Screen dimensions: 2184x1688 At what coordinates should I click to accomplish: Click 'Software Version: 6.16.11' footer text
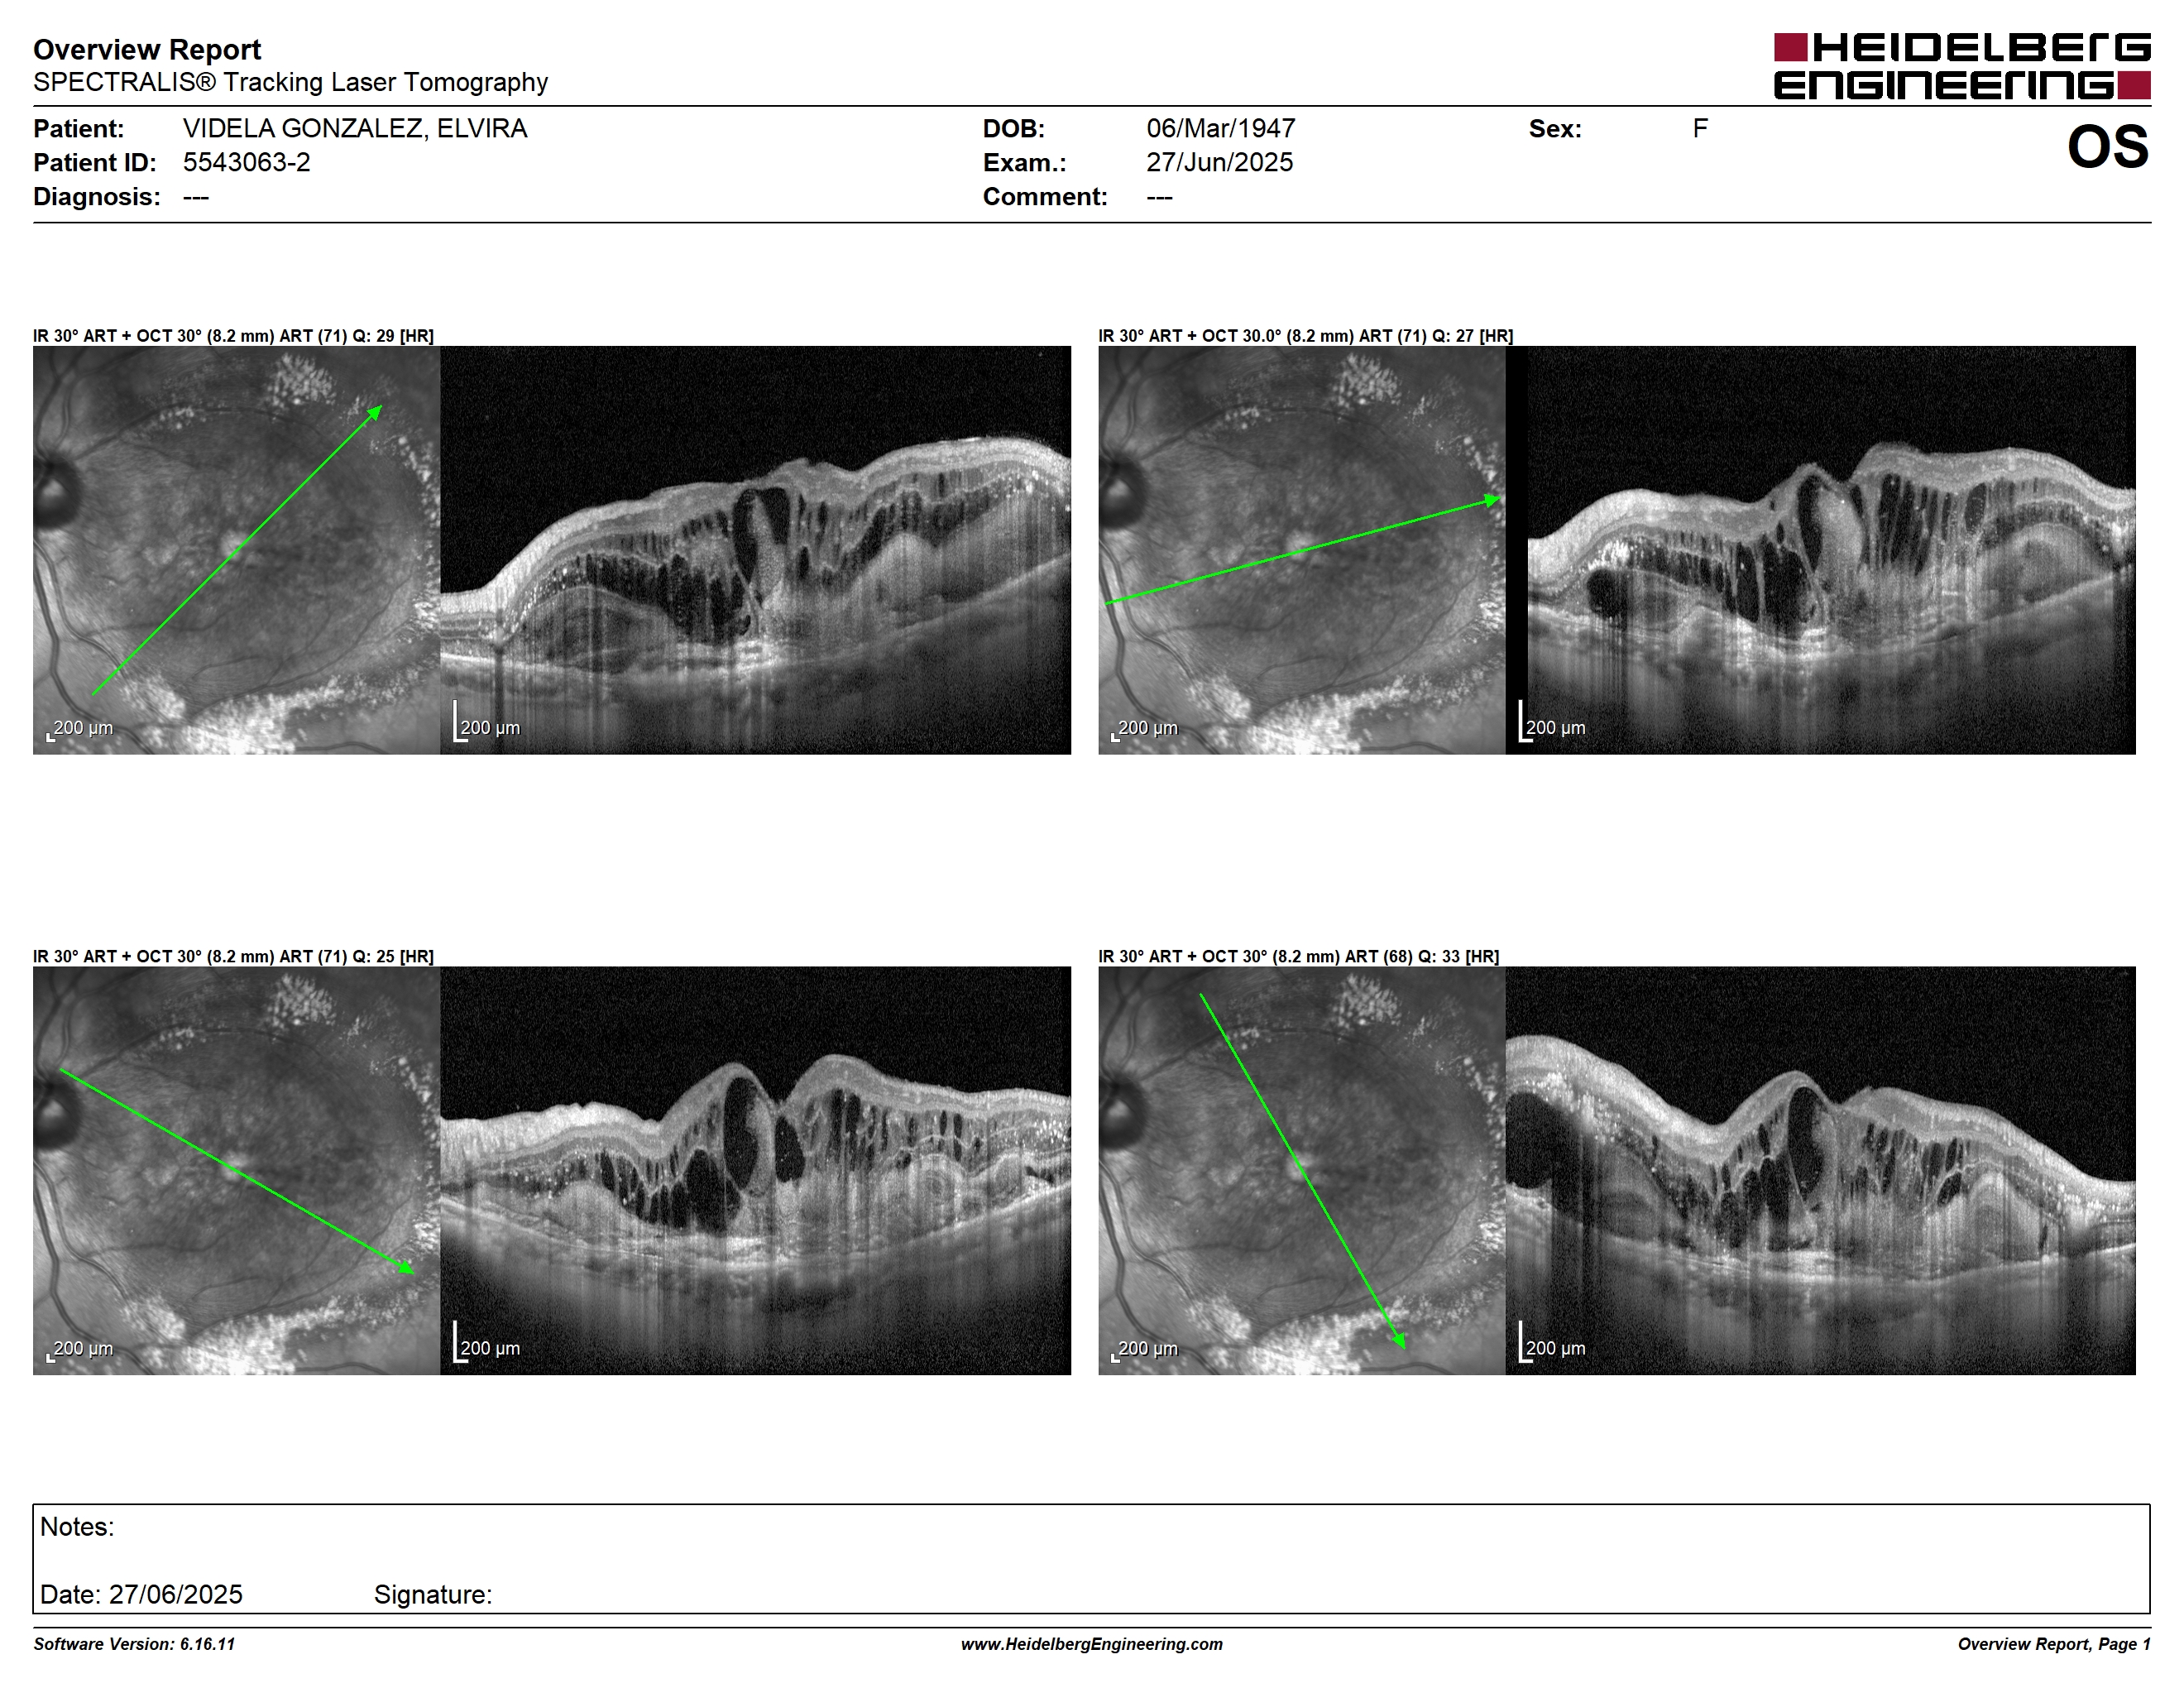tap(134, 1644)
